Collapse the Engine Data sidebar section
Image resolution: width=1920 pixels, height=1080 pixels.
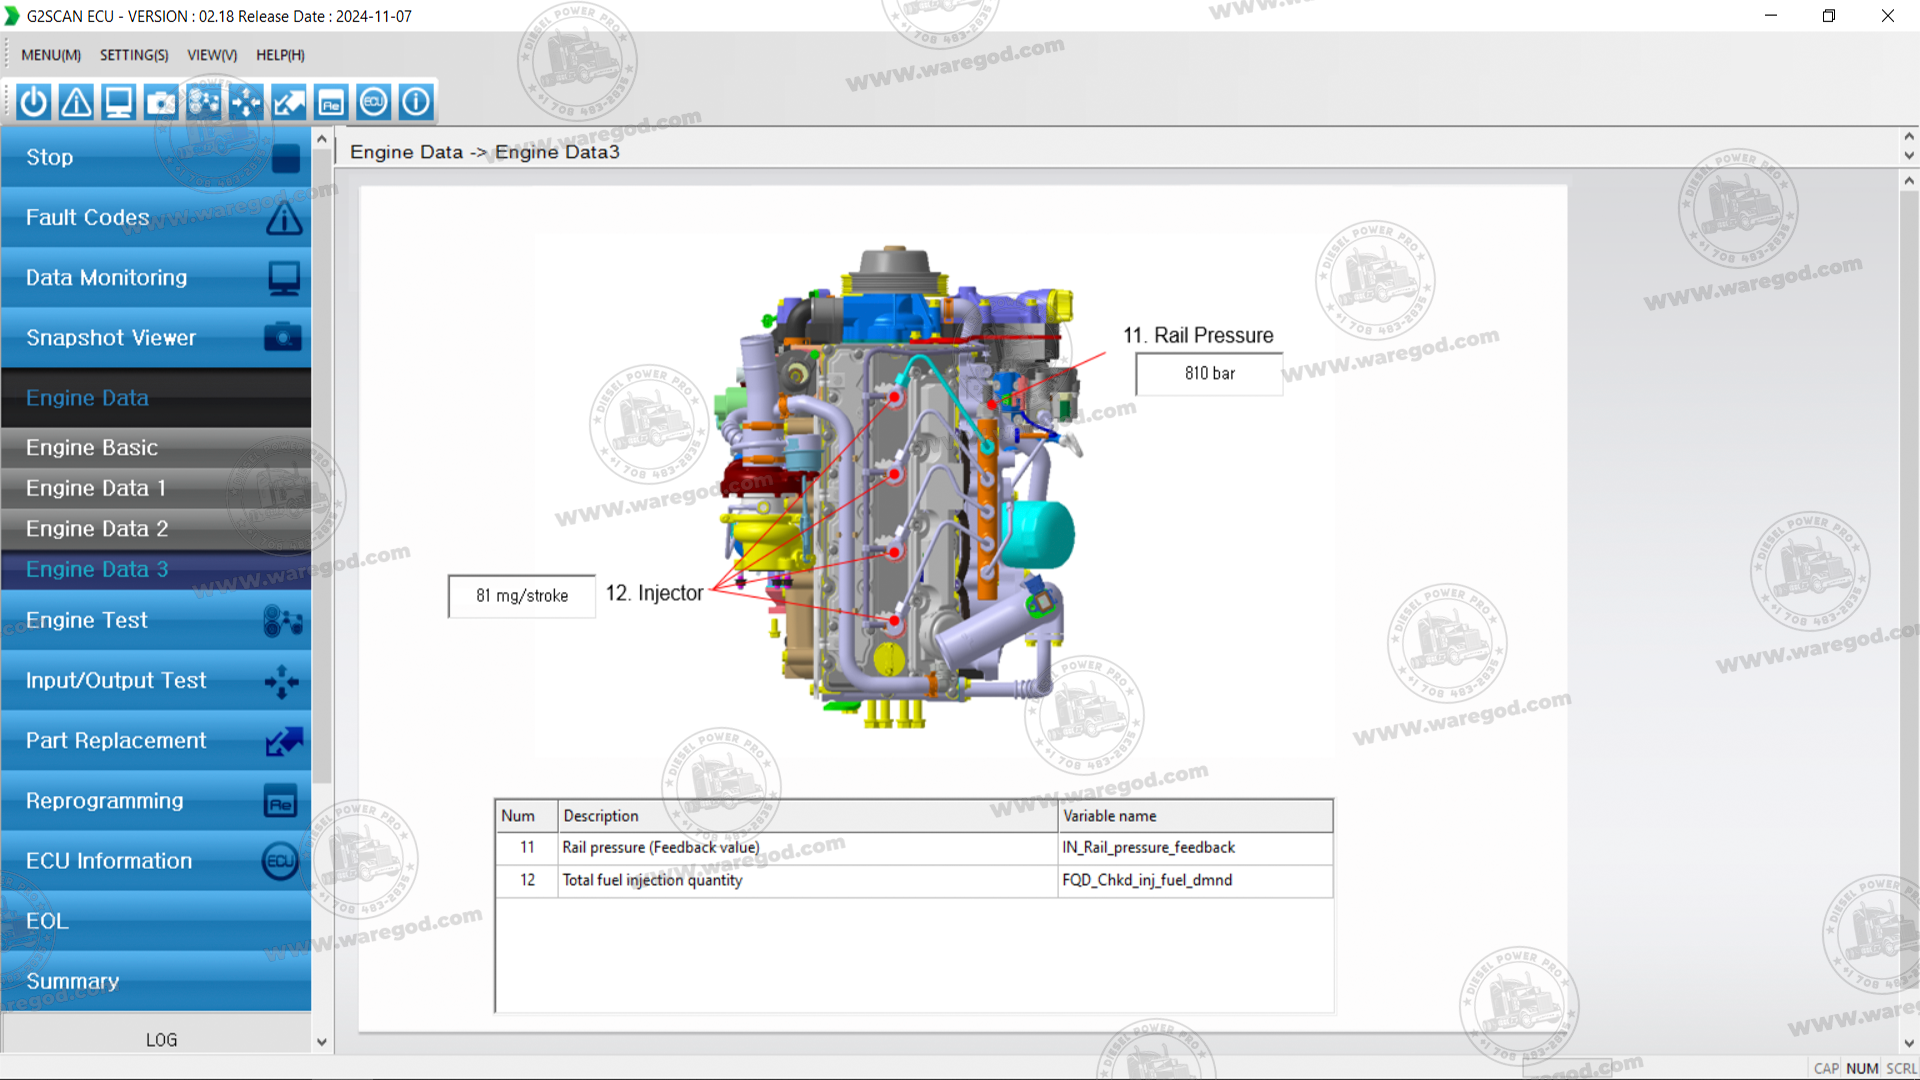(x=155, y=398)
